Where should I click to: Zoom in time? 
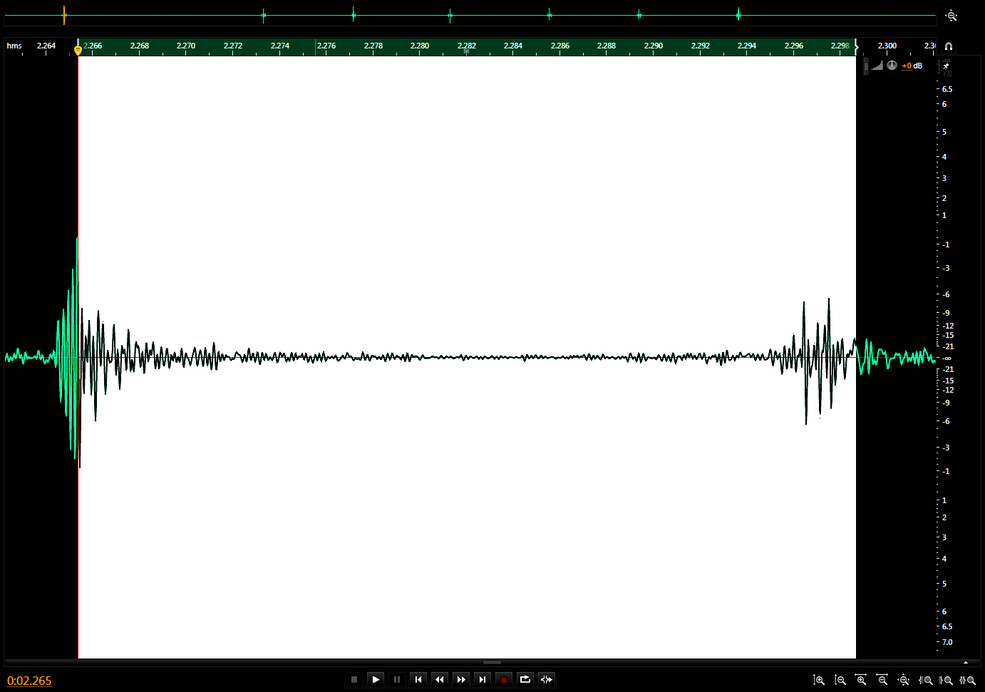[x=861, y=680]
